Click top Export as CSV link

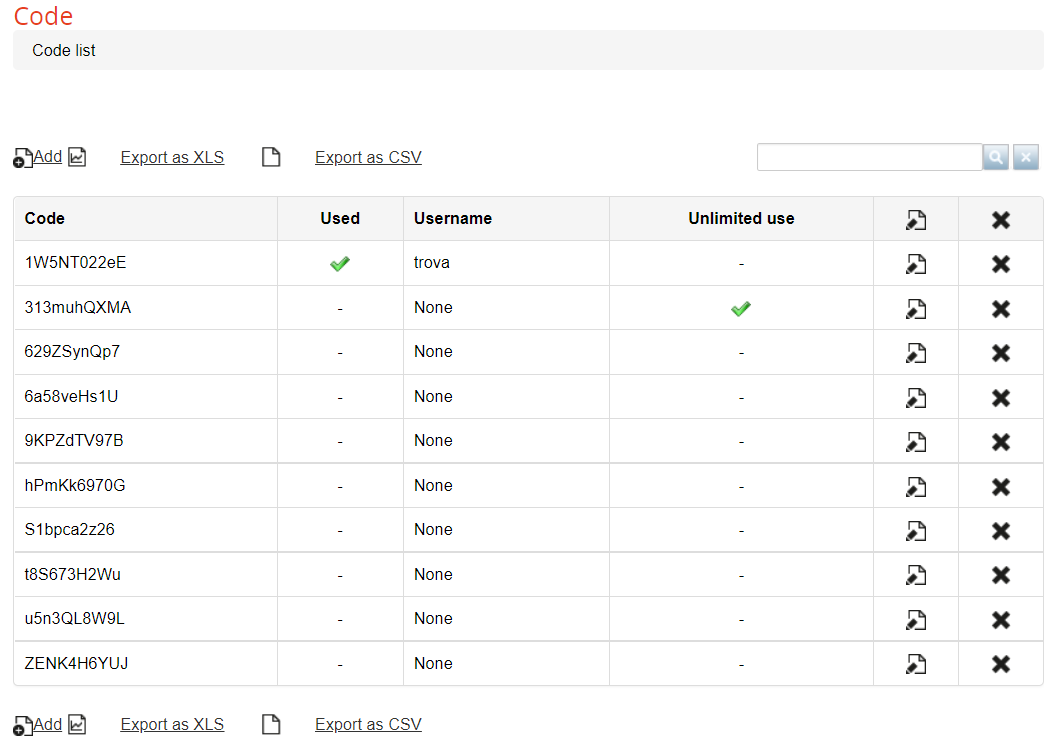(368, 157)
